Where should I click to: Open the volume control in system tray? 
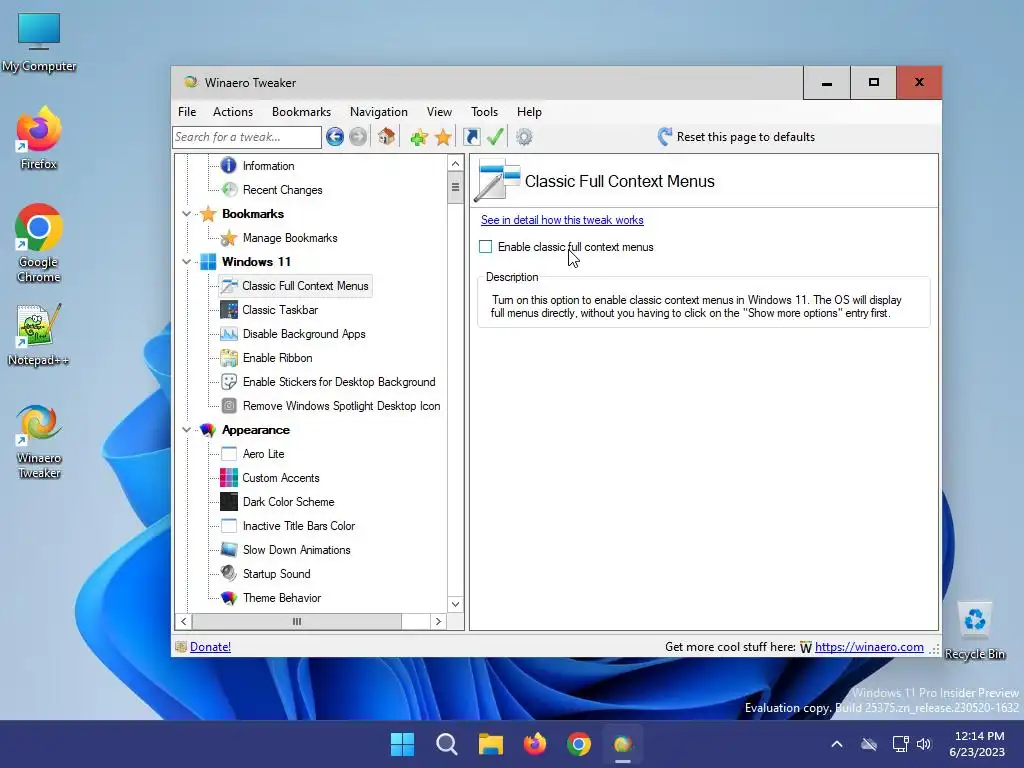tap(923, 744)
